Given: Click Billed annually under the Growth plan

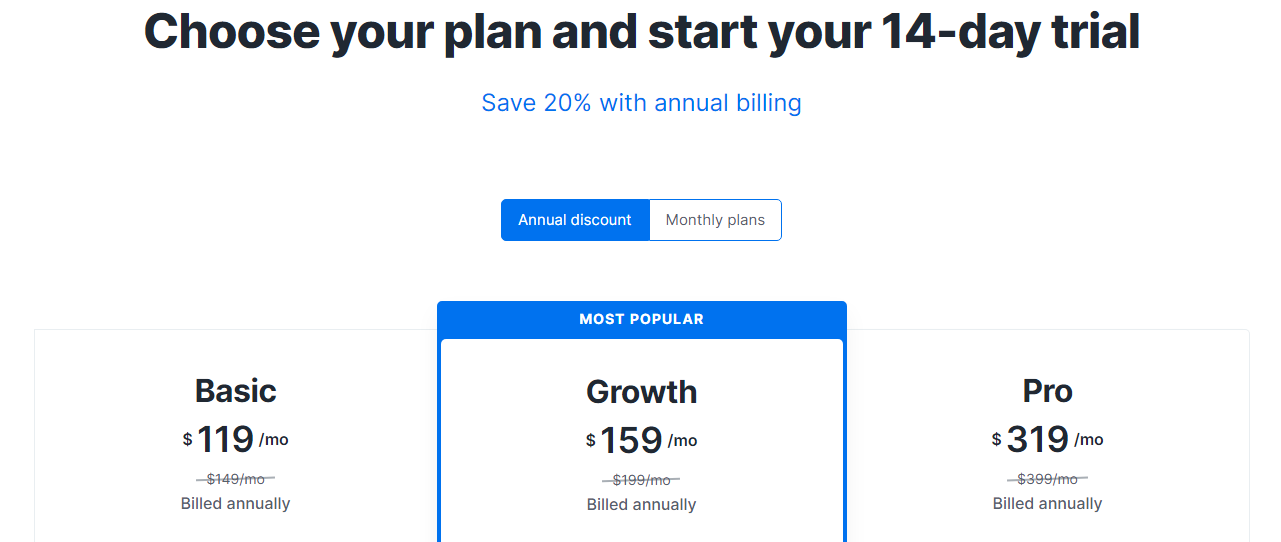Looking at the screenshot, I should click(x=641, y=504).
